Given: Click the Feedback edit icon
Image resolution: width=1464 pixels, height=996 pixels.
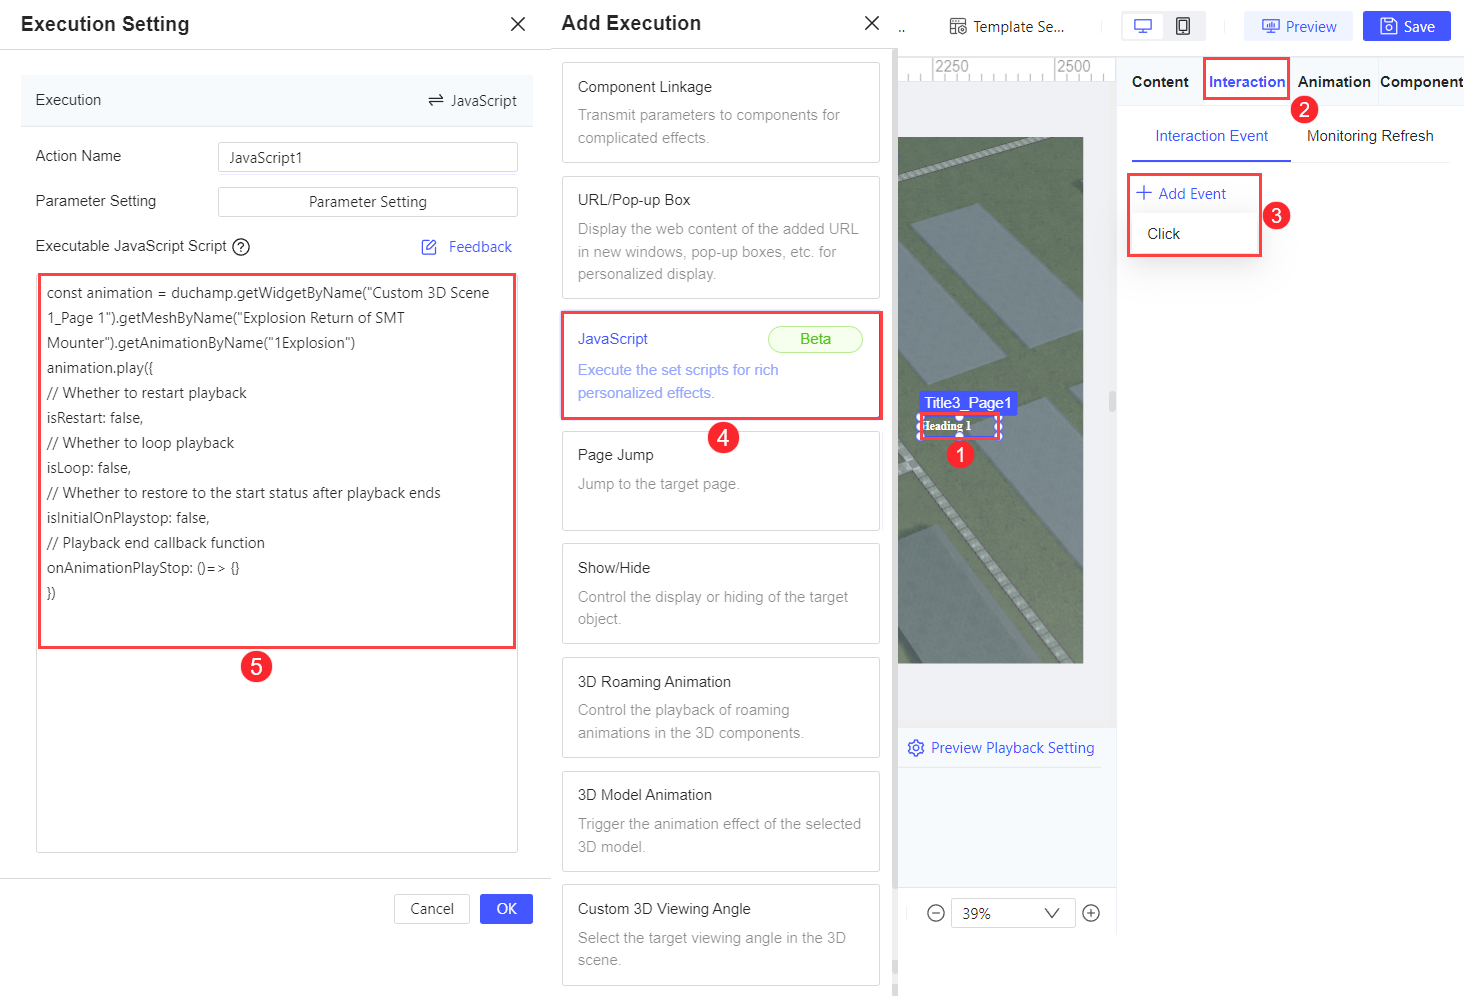Looking at the screenshot, I should click(429, 247).
